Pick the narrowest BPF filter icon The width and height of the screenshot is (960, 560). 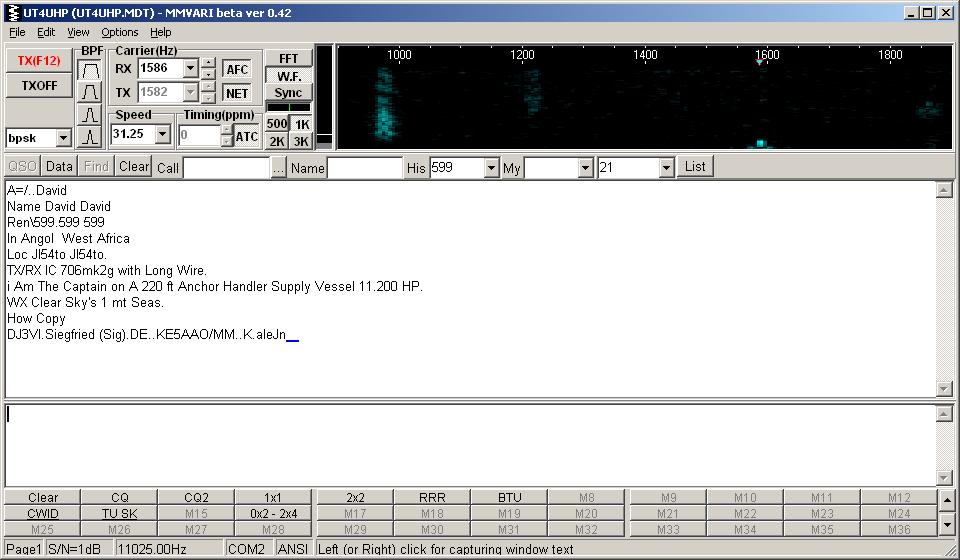[90, 136]
